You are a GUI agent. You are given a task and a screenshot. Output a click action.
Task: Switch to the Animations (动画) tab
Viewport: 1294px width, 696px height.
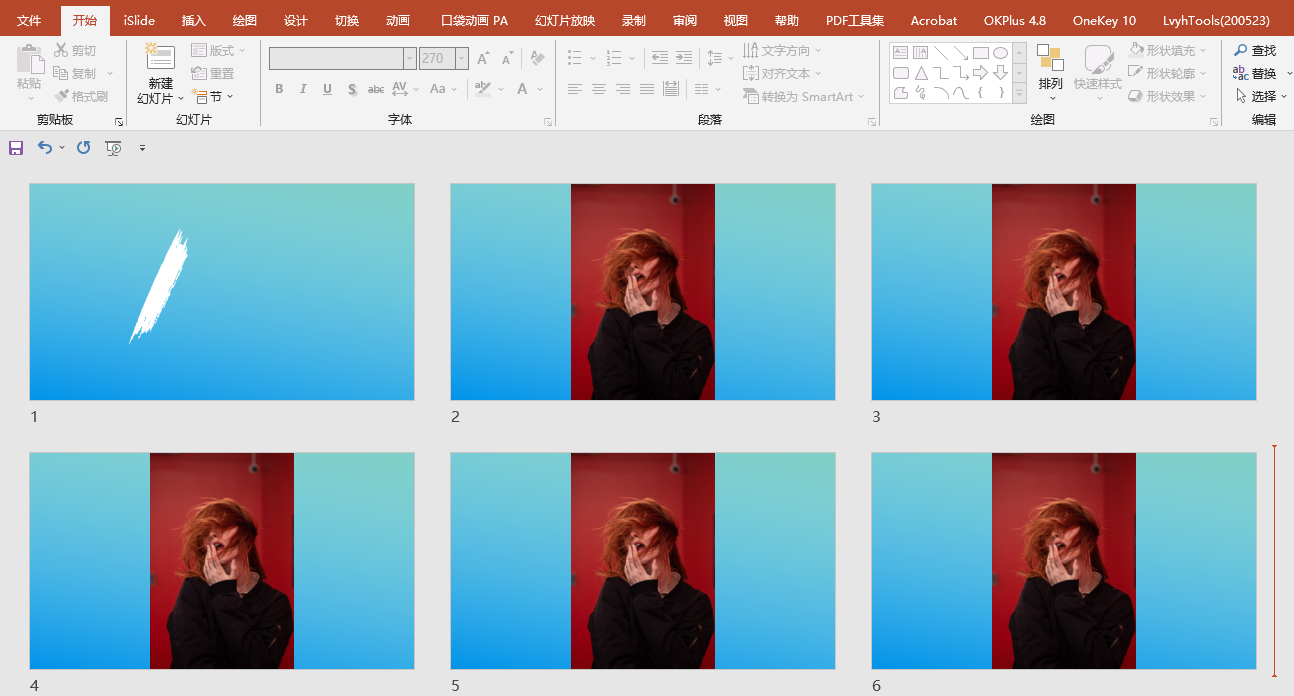coord(398,20)
